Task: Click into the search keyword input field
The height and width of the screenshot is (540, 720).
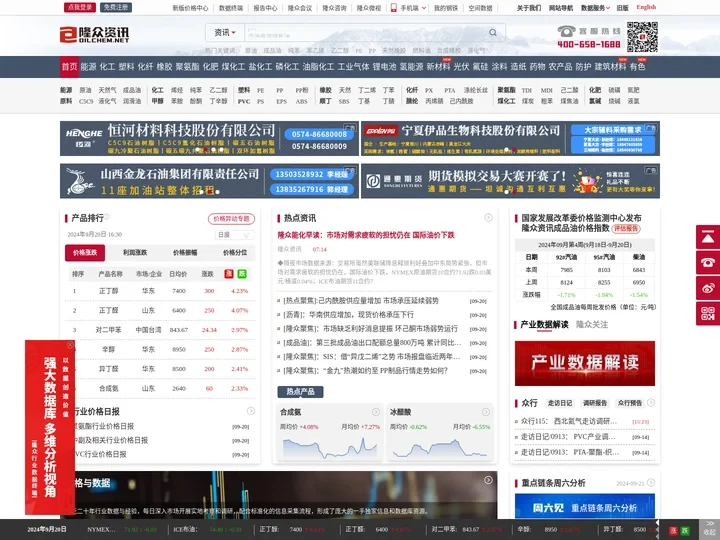Action: 365,33
